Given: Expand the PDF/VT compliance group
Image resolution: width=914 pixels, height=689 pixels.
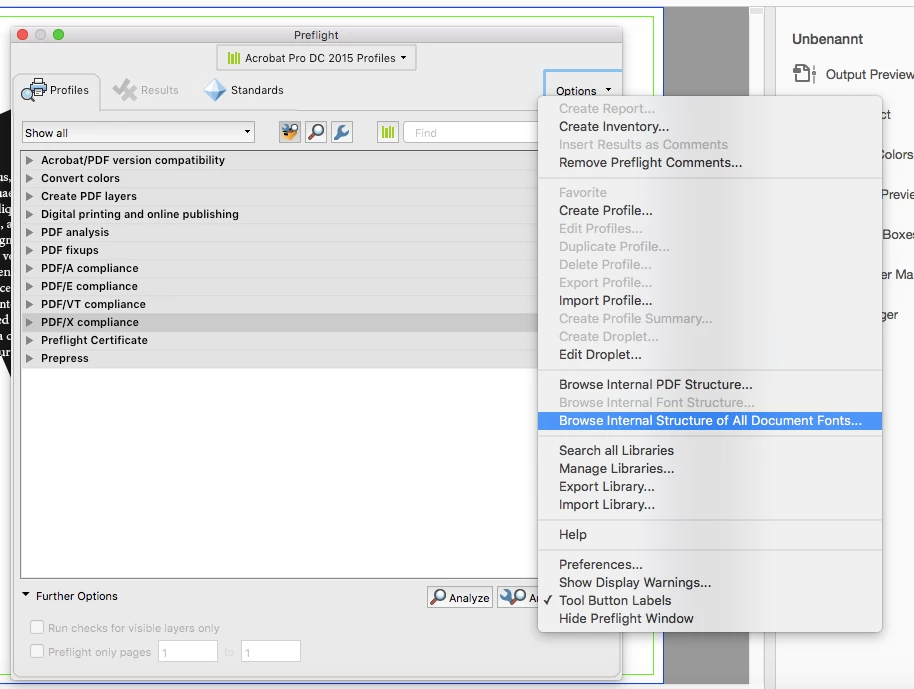Looking at the screenshot, I should [x=29, y=304].
